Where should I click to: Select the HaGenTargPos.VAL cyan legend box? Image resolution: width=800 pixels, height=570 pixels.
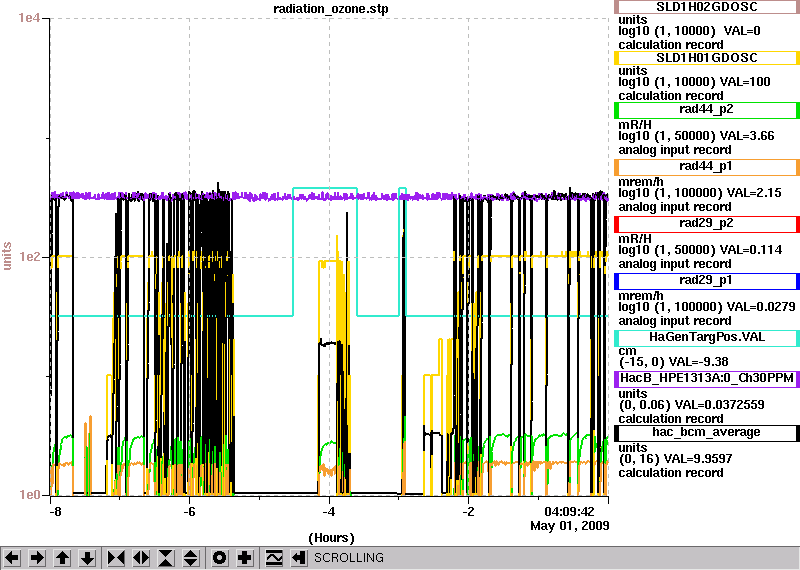(x=707, y=338)
